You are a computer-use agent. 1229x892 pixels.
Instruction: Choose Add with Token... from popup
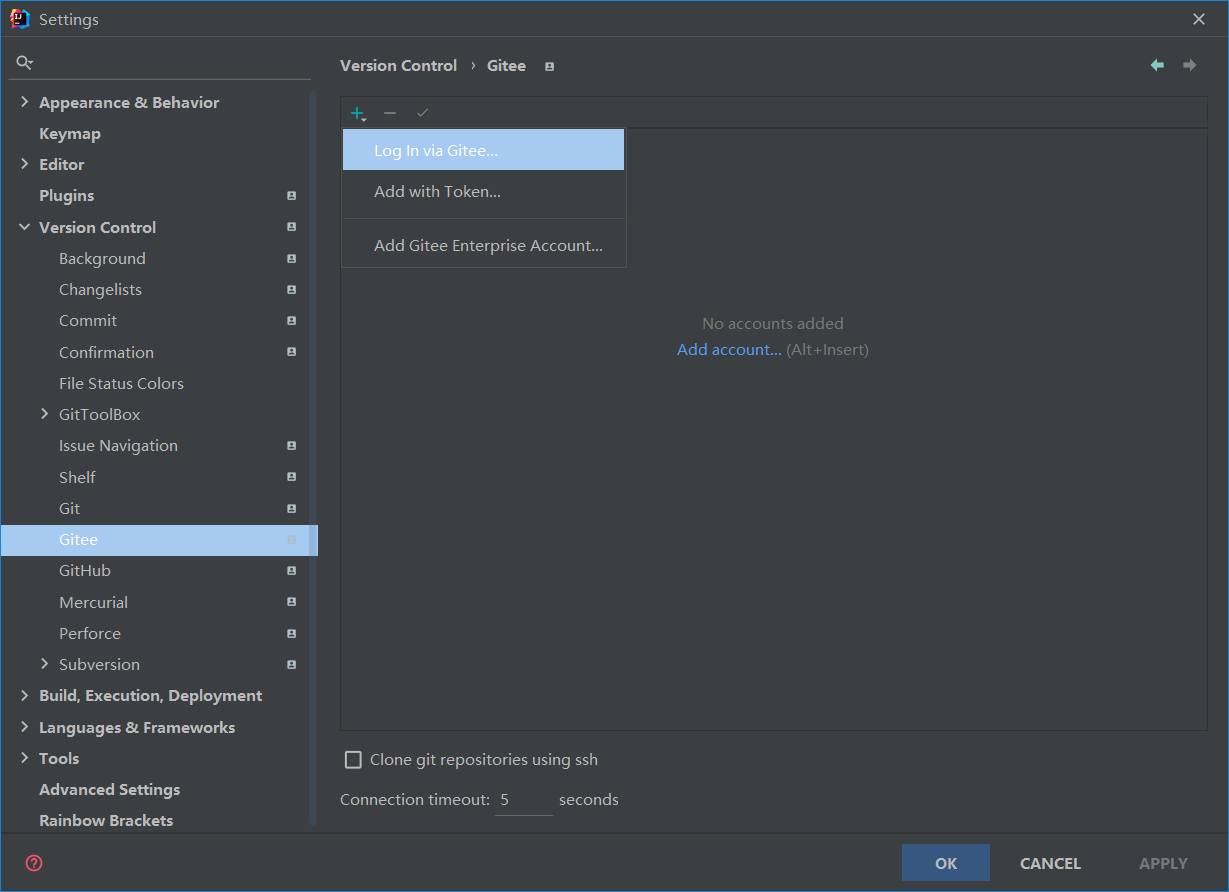pos(483,192)
